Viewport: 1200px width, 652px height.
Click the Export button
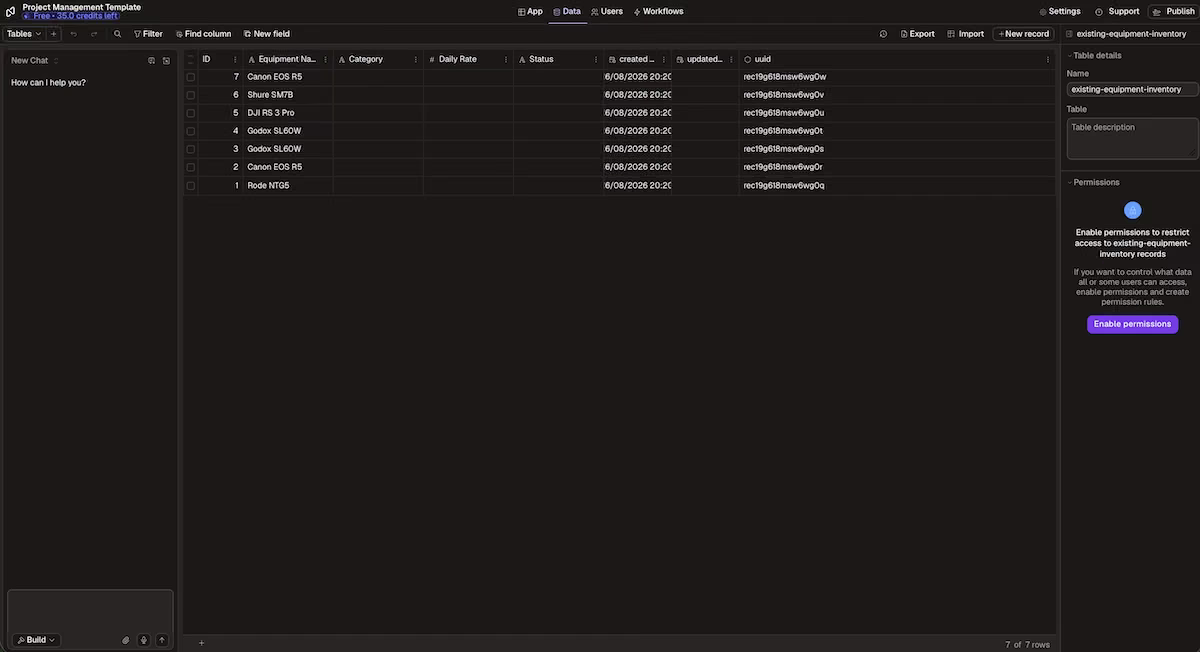coord(918,34)
